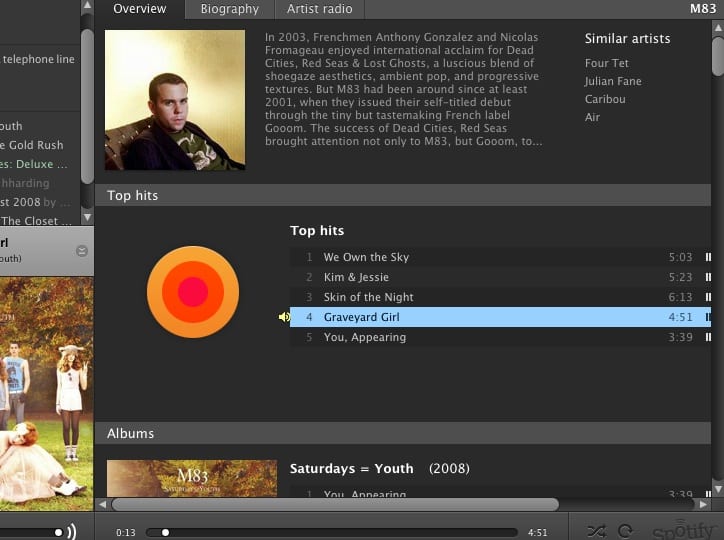Open similar artist Caribou

click(x=605, y=99)
